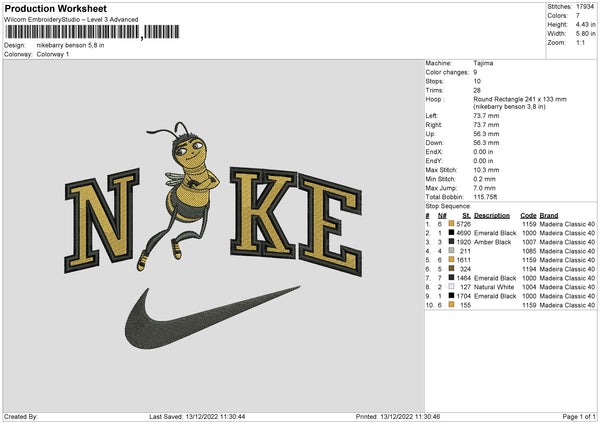600x424 pixels.
Task: Select the Down label in the measurements
Action: point(434,143)
